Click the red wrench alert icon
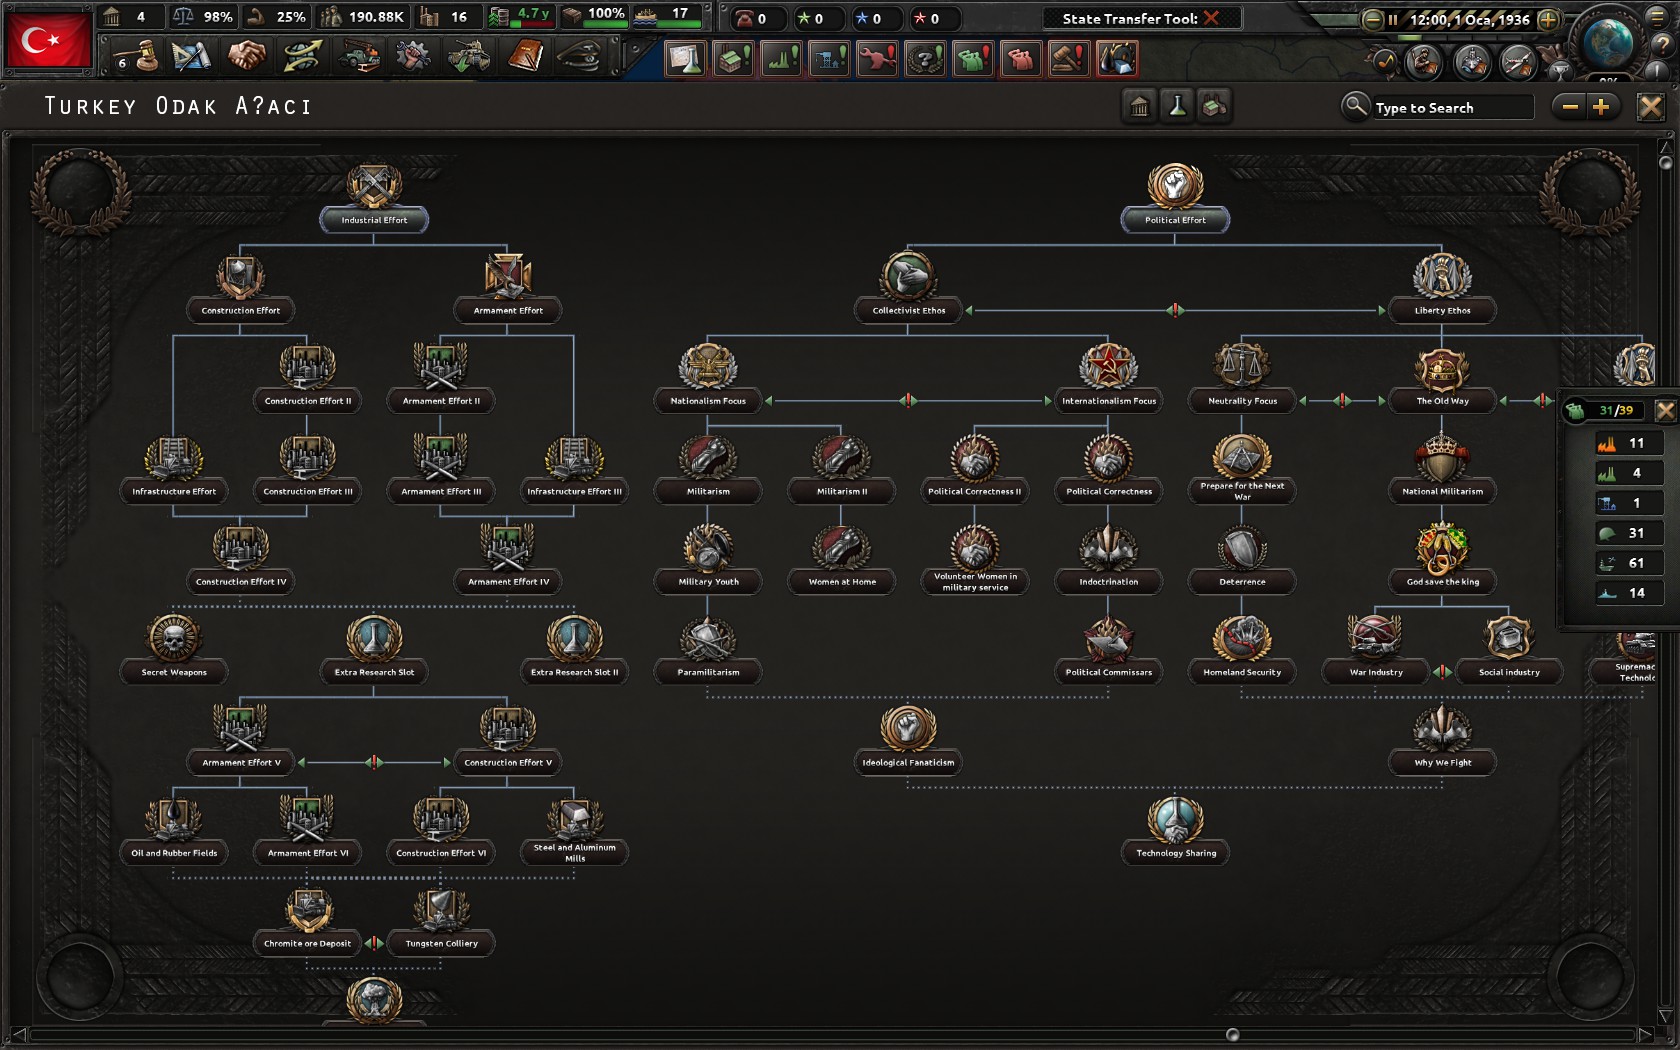Screen dimensions: 1680x1050 [877, 59]
